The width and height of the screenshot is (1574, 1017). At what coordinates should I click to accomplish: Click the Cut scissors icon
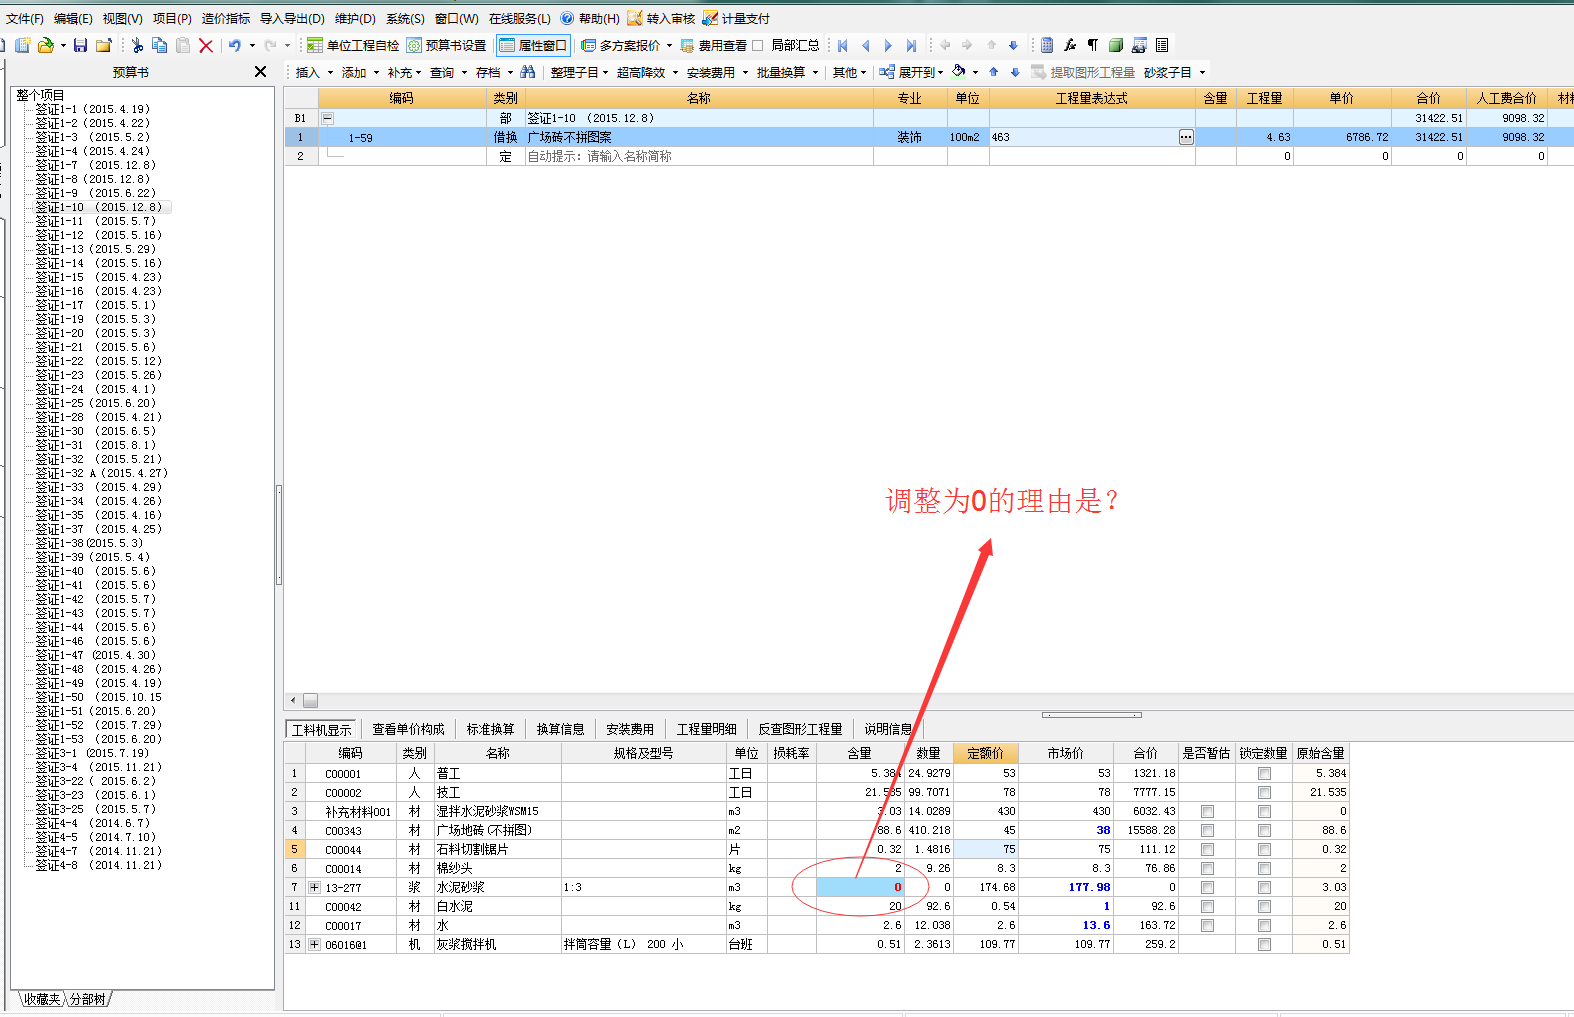point(137,45)
